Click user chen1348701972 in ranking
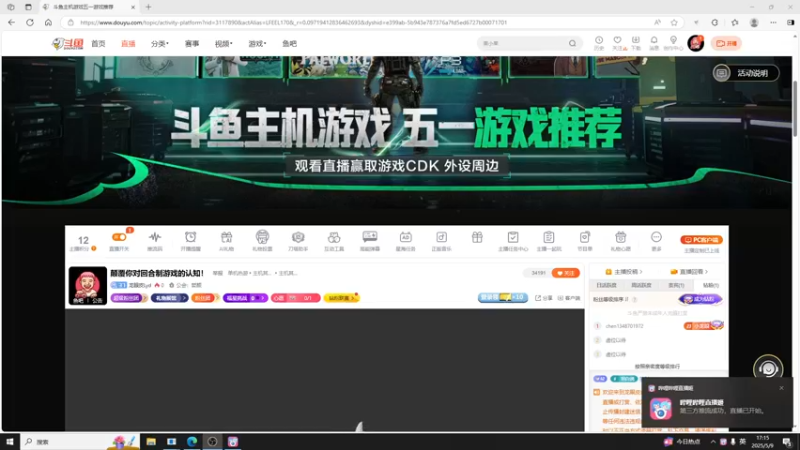Screen dimensions: 800x450 624,326
